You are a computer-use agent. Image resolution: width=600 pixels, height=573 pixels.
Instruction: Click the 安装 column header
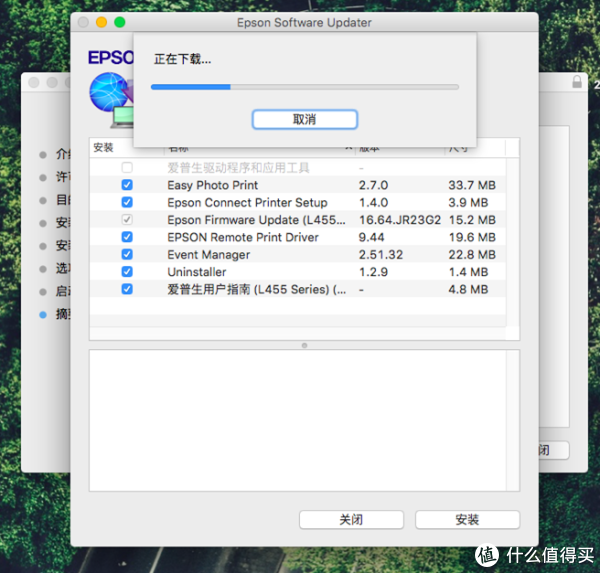(103, 147)
